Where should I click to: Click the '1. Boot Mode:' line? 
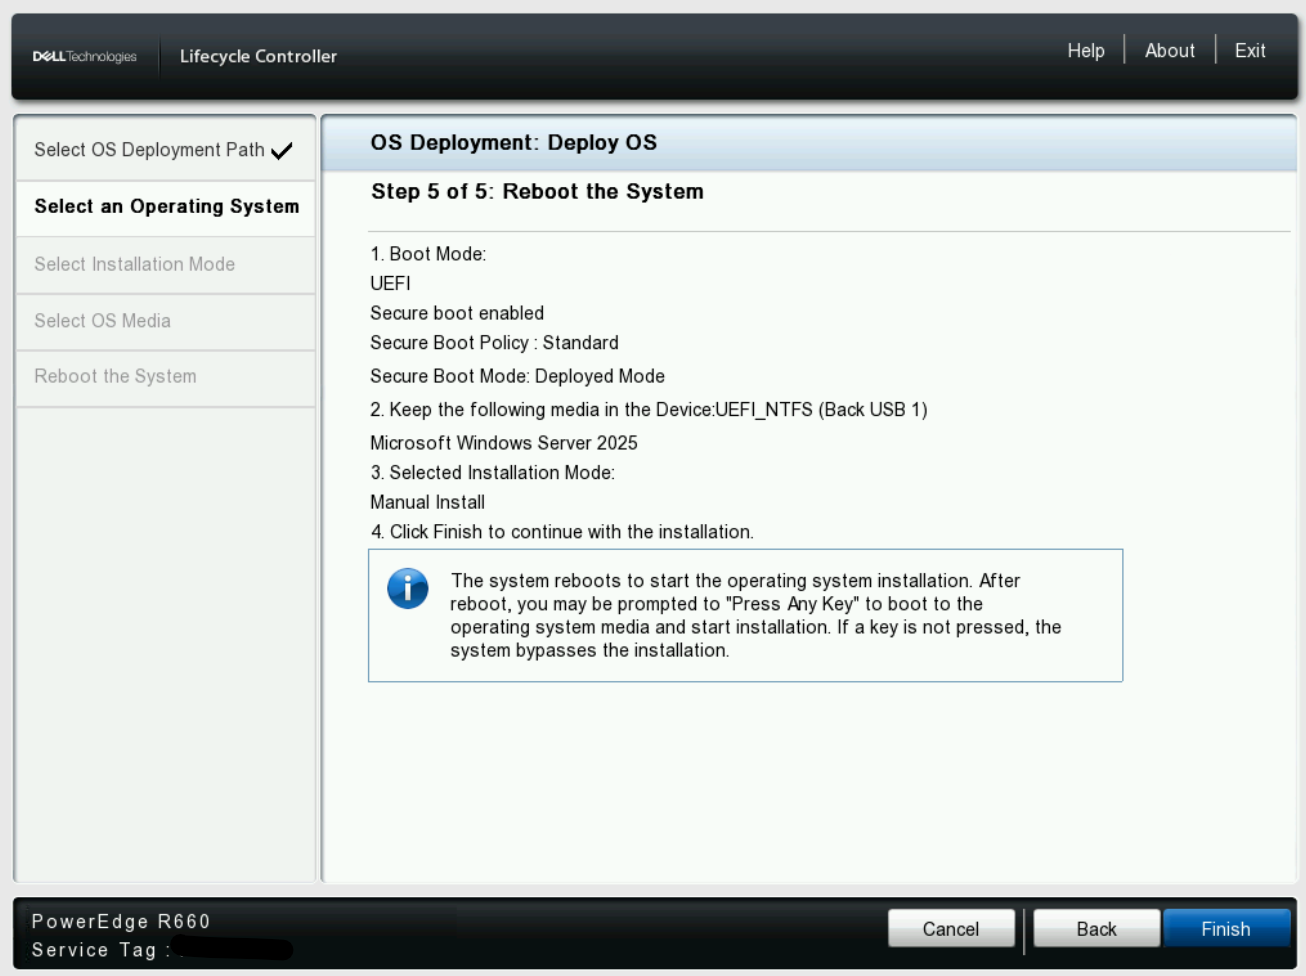[428, 254]
